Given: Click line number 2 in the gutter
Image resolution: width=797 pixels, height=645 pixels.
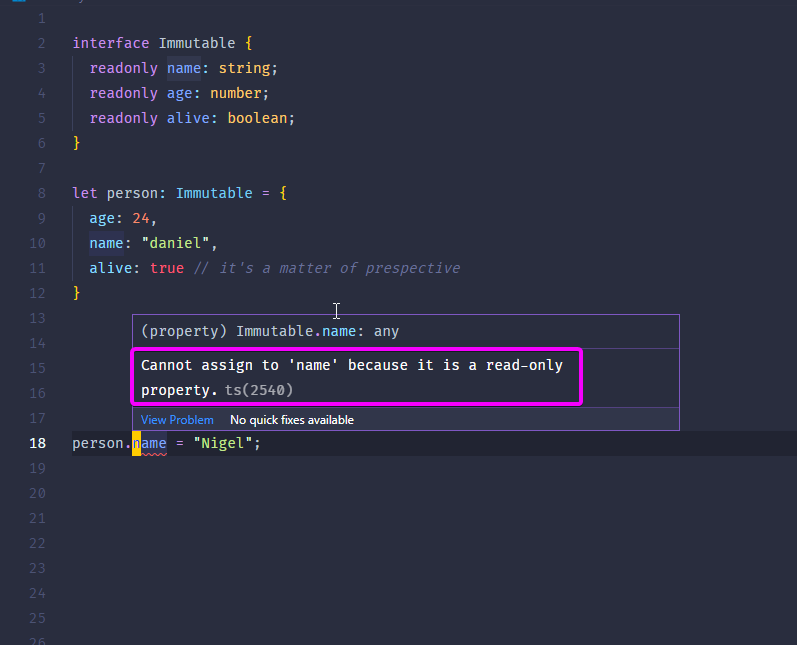Looking at the screenshot, I should [x=41, y=43].
